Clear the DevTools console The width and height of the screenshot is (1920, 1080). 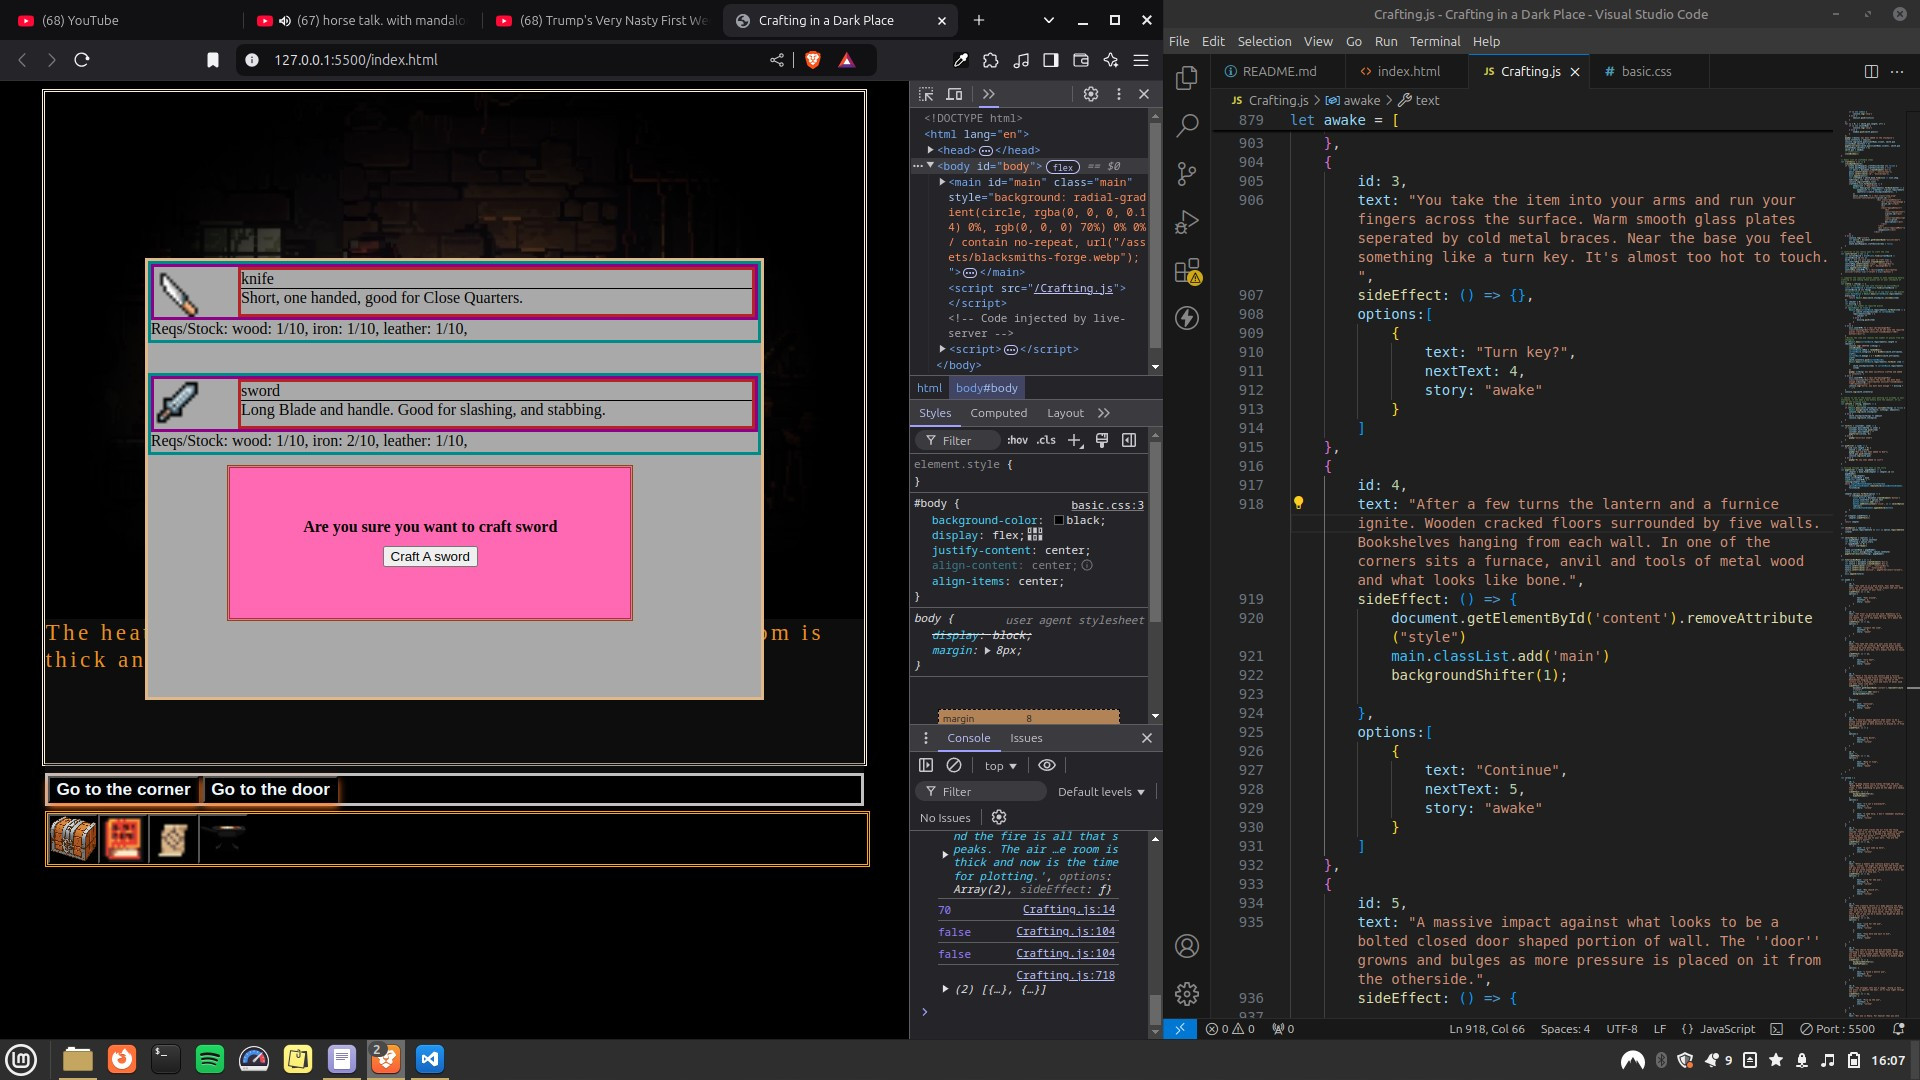tap(954, 765)
